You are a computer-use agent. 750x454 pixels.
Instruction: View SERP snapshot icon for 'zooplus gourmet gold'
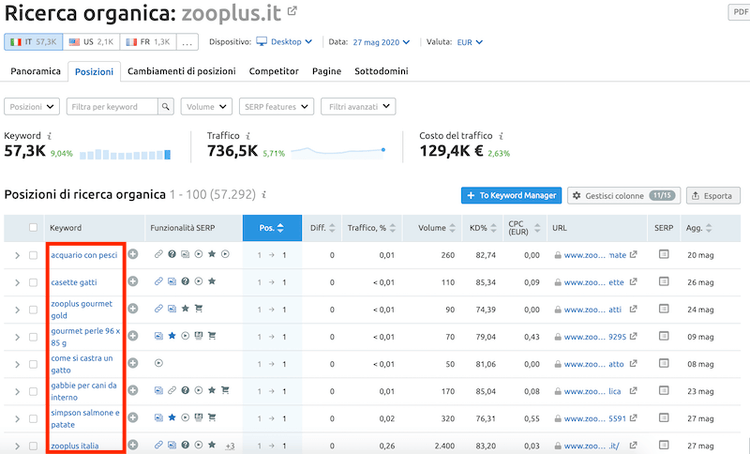pyautogui.click(x=663, y=309)
